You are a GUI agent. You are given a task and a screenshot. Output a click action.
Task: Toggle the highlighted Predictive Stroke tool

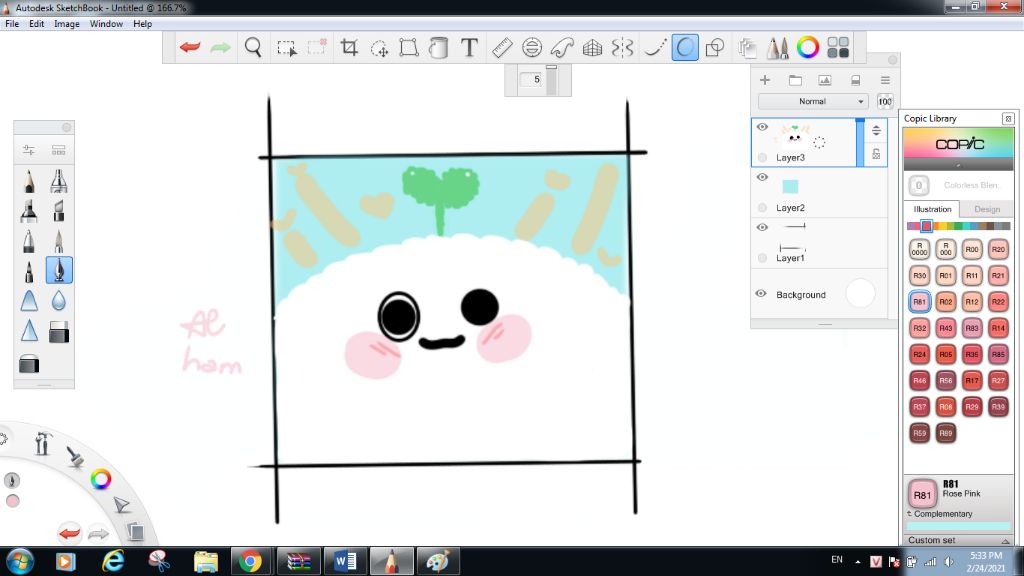click(685, 47)
